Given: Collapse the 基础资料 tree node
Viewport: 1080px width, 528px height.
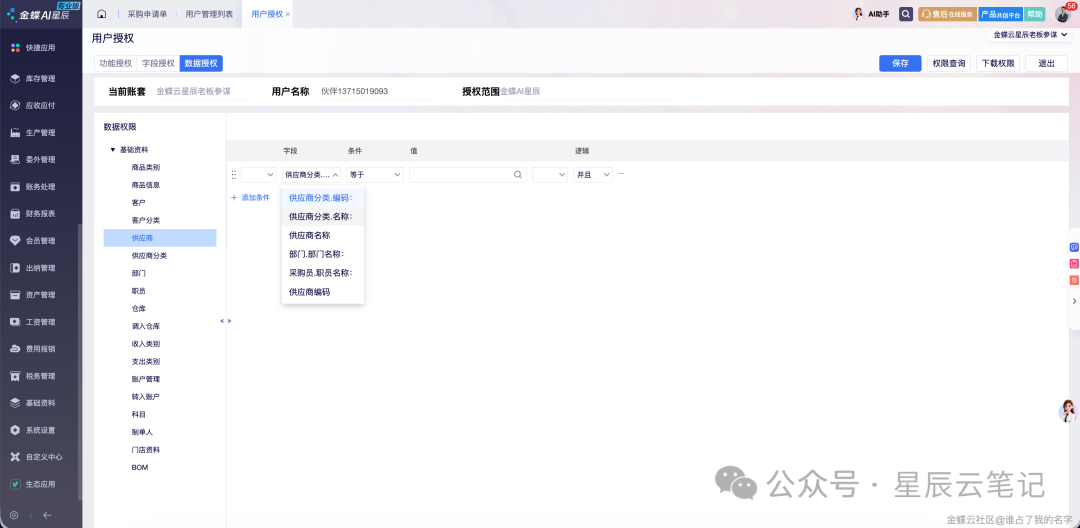Looking at the screenshot, I should 112,149.
